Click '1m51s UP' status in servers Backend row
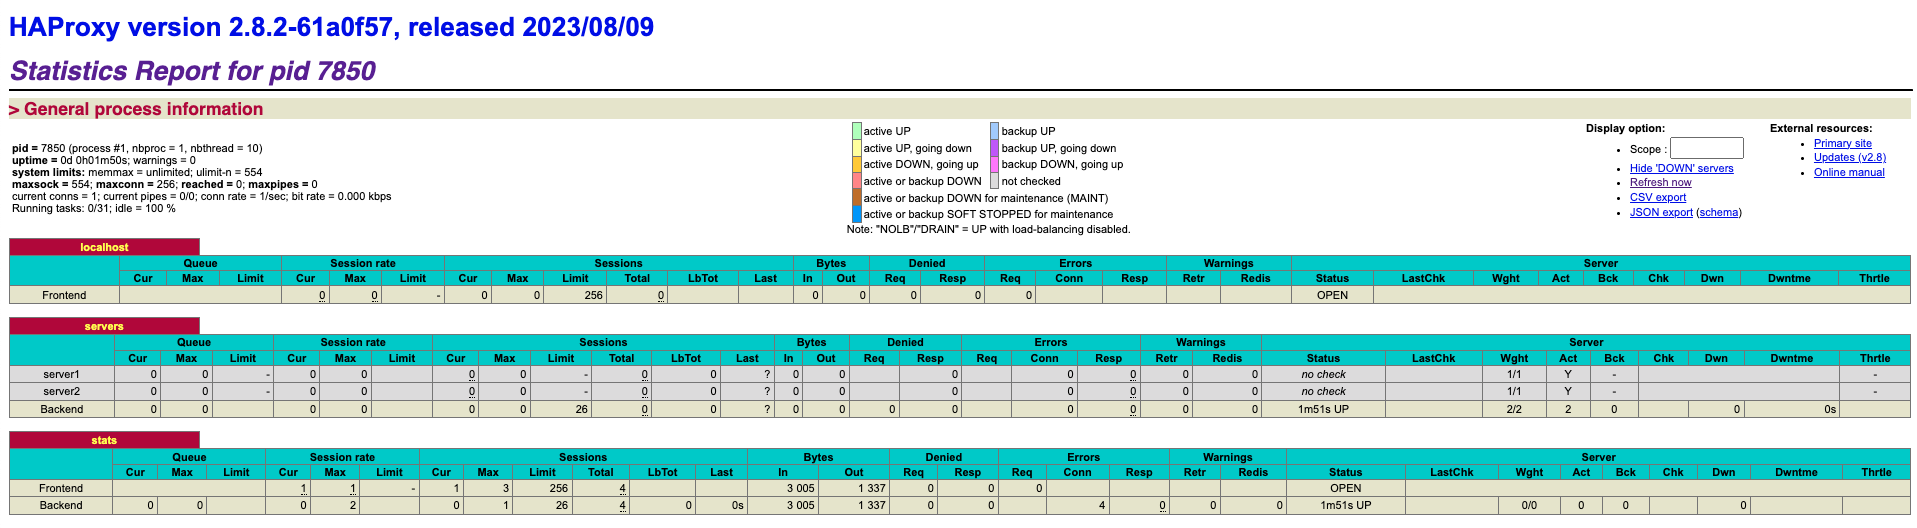This screenshot has width=1917, height=528. (1323, 409)
